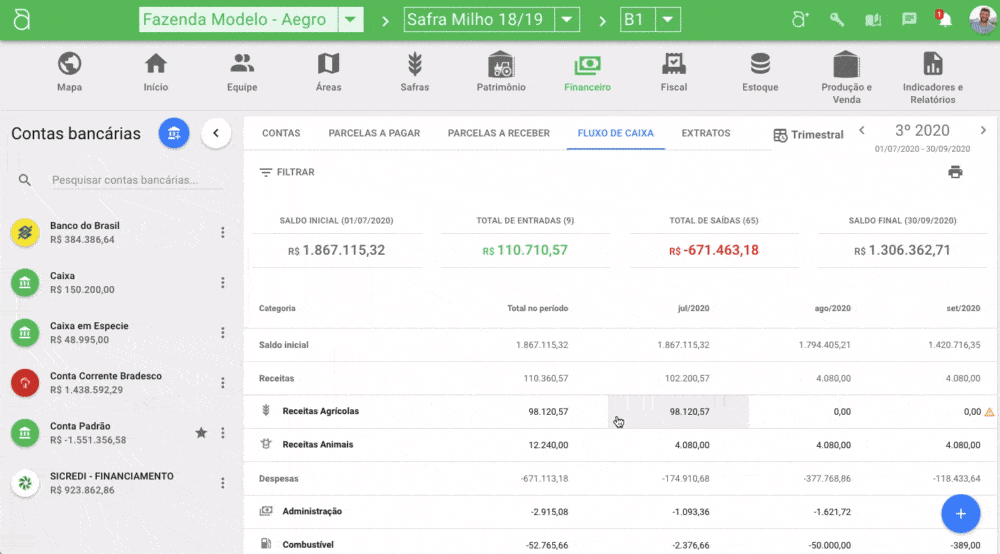The image size is (1000, 554).
Task: Select the Trimestral period button
Action: (808, 135)
